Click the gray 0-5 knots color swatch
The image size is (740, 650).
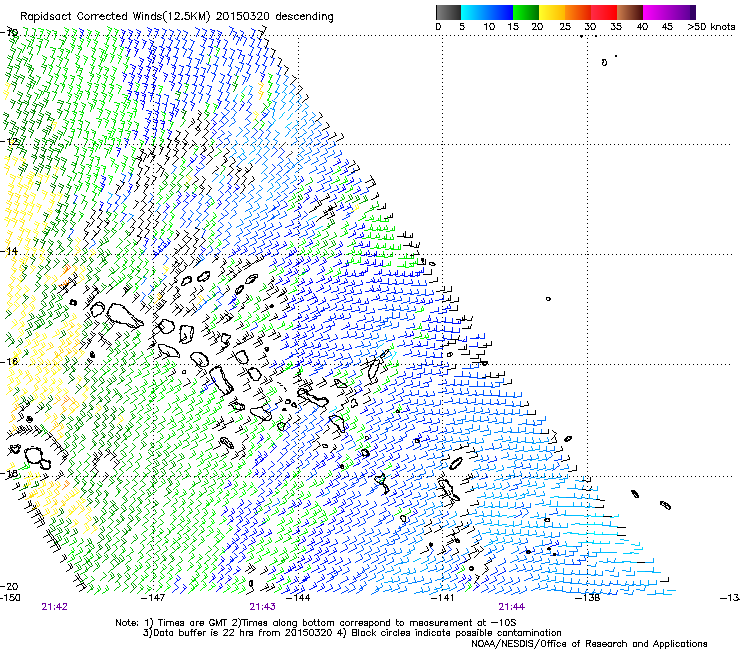coord(448,12)
